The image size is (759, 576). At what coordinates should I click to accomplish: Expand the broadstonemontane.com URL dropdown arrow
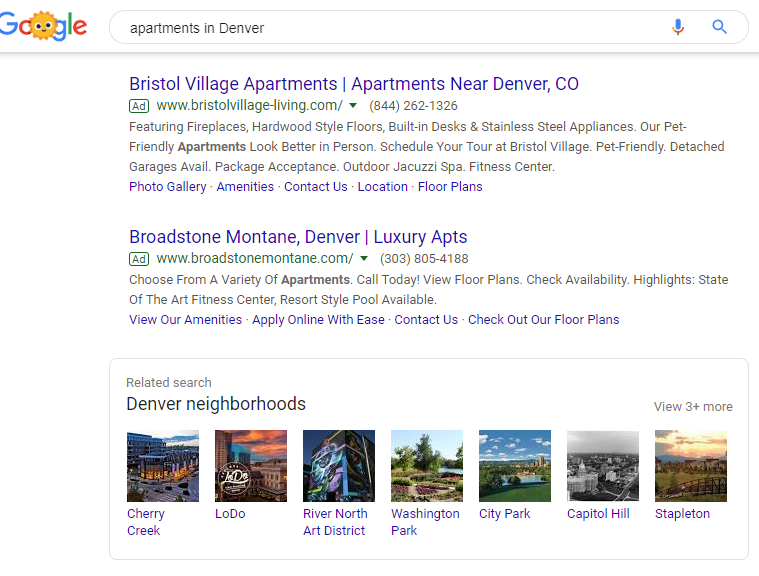pos(364,258)
